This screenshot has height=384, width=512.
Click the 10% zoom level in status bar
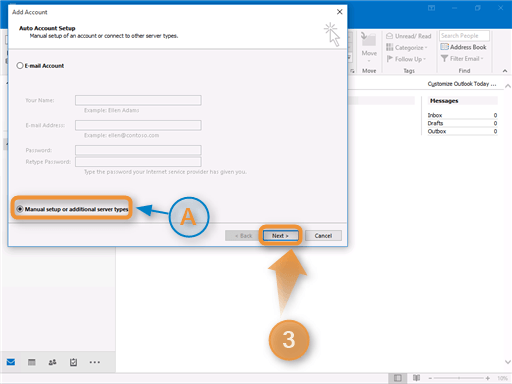(503, 378)
